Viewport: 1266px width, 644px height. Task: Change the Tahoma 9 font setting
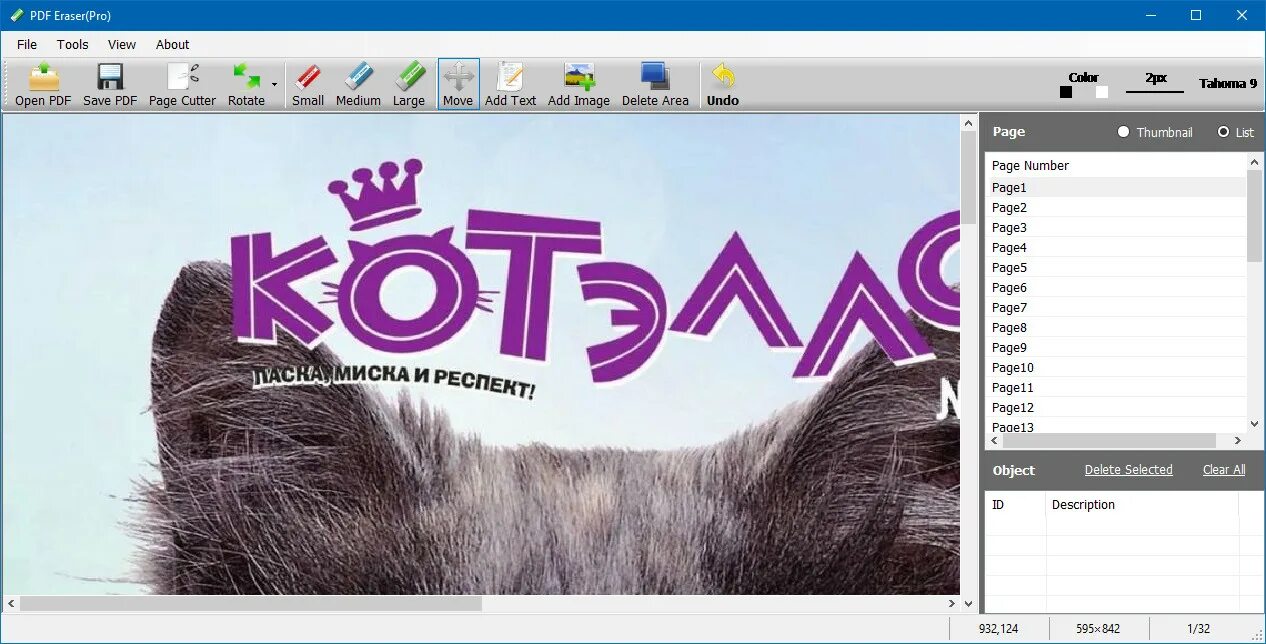click(1228, 83)
